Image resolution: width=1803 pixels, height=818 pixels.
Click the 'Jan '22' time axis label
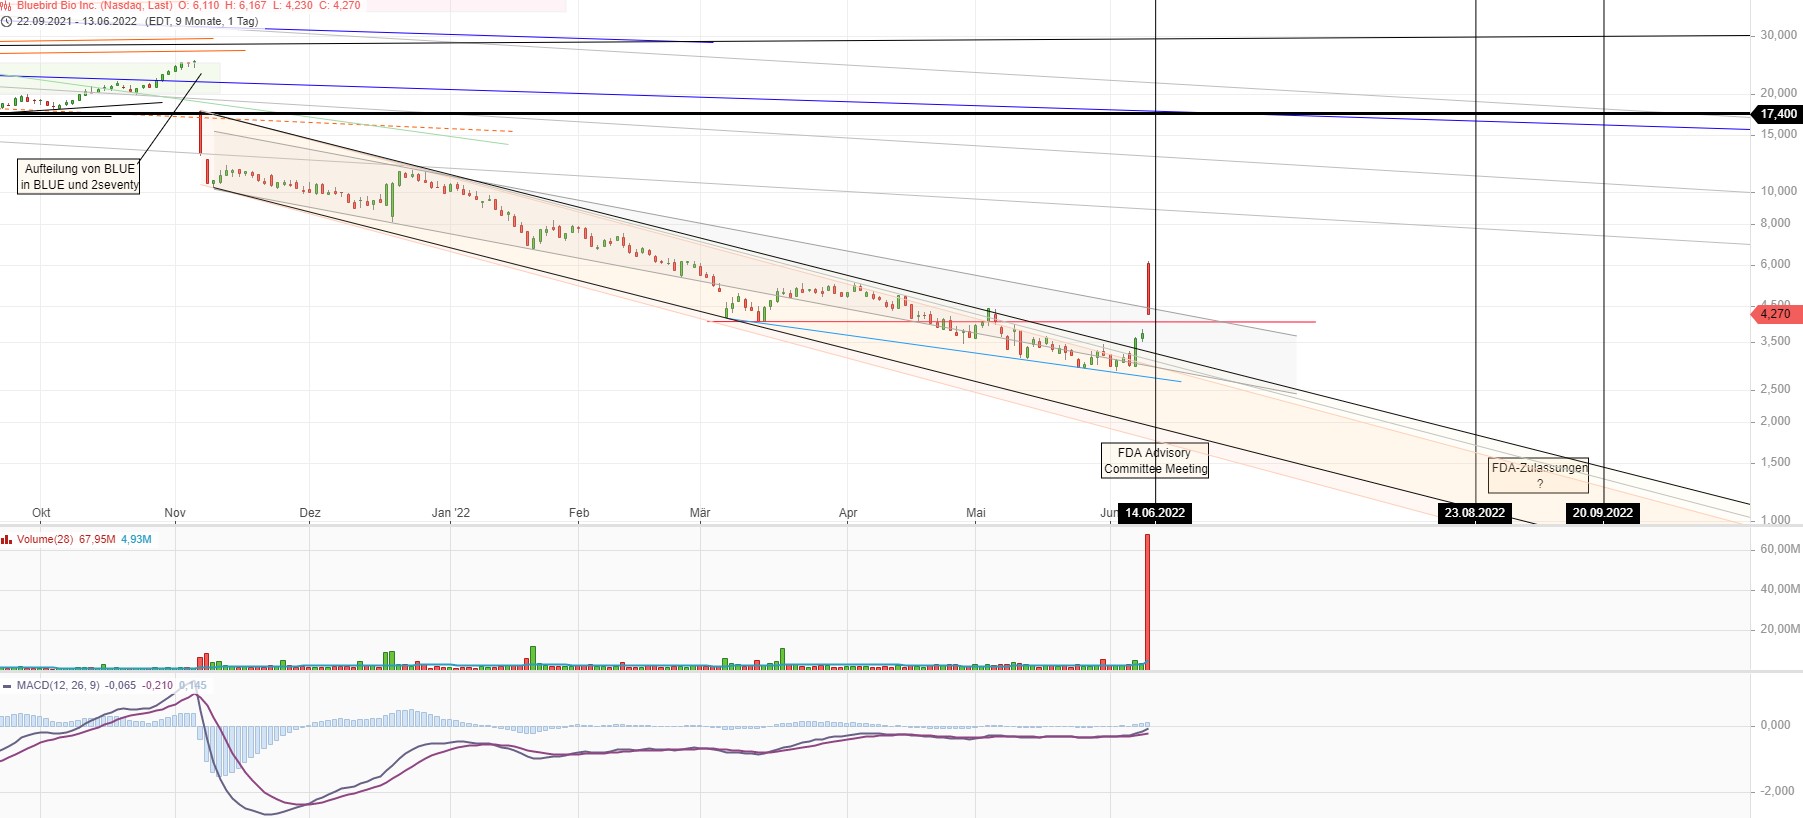[x=450, y=513]
